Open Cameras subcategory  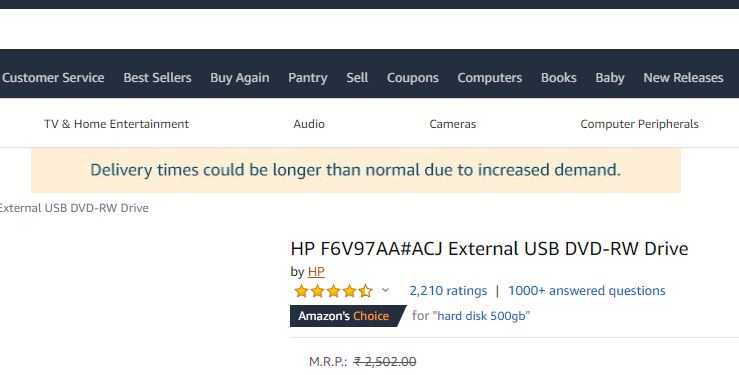[452, 124]
